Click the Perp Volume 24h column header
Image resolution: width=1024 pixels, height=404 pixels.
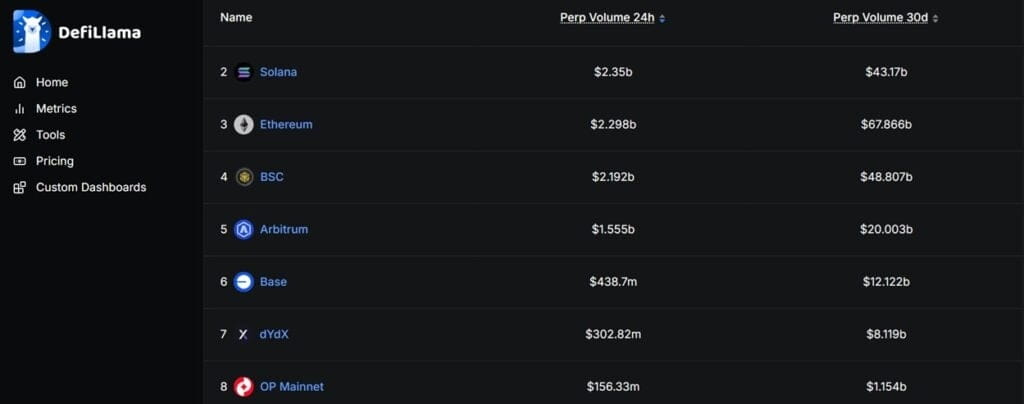point(607,18)
